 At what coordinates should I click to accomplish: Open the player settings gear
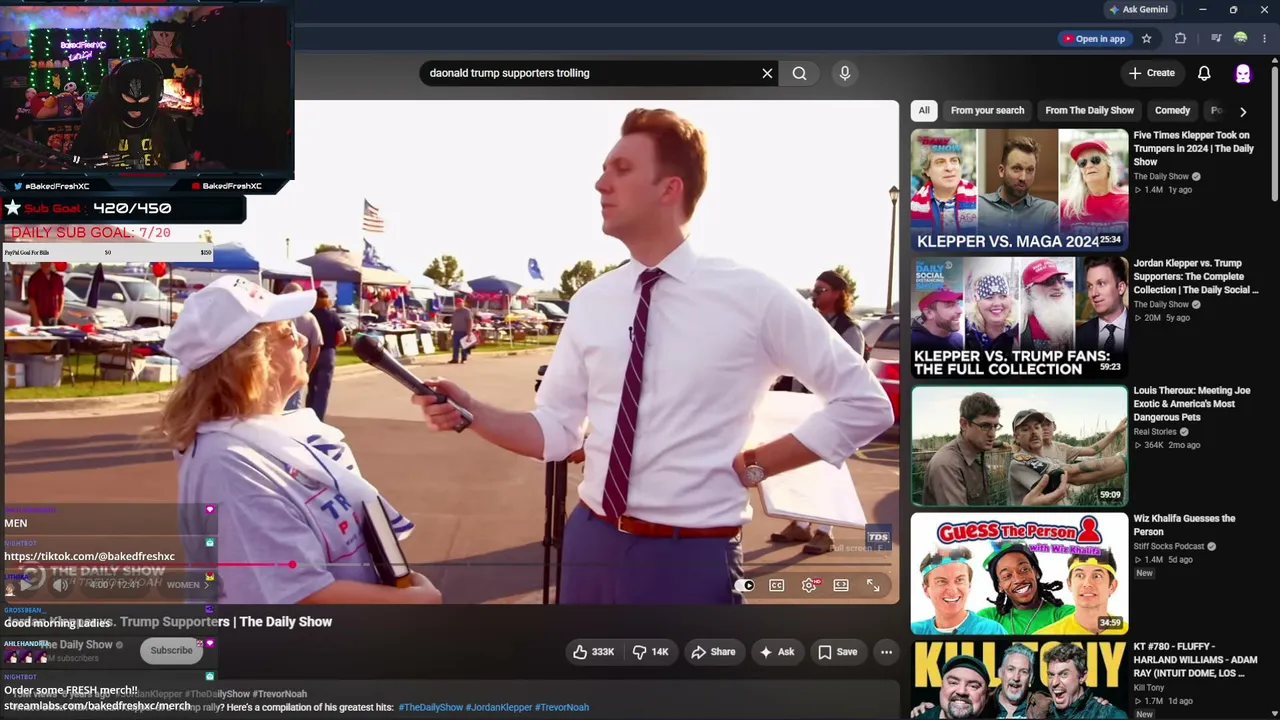tap(809, 585)
